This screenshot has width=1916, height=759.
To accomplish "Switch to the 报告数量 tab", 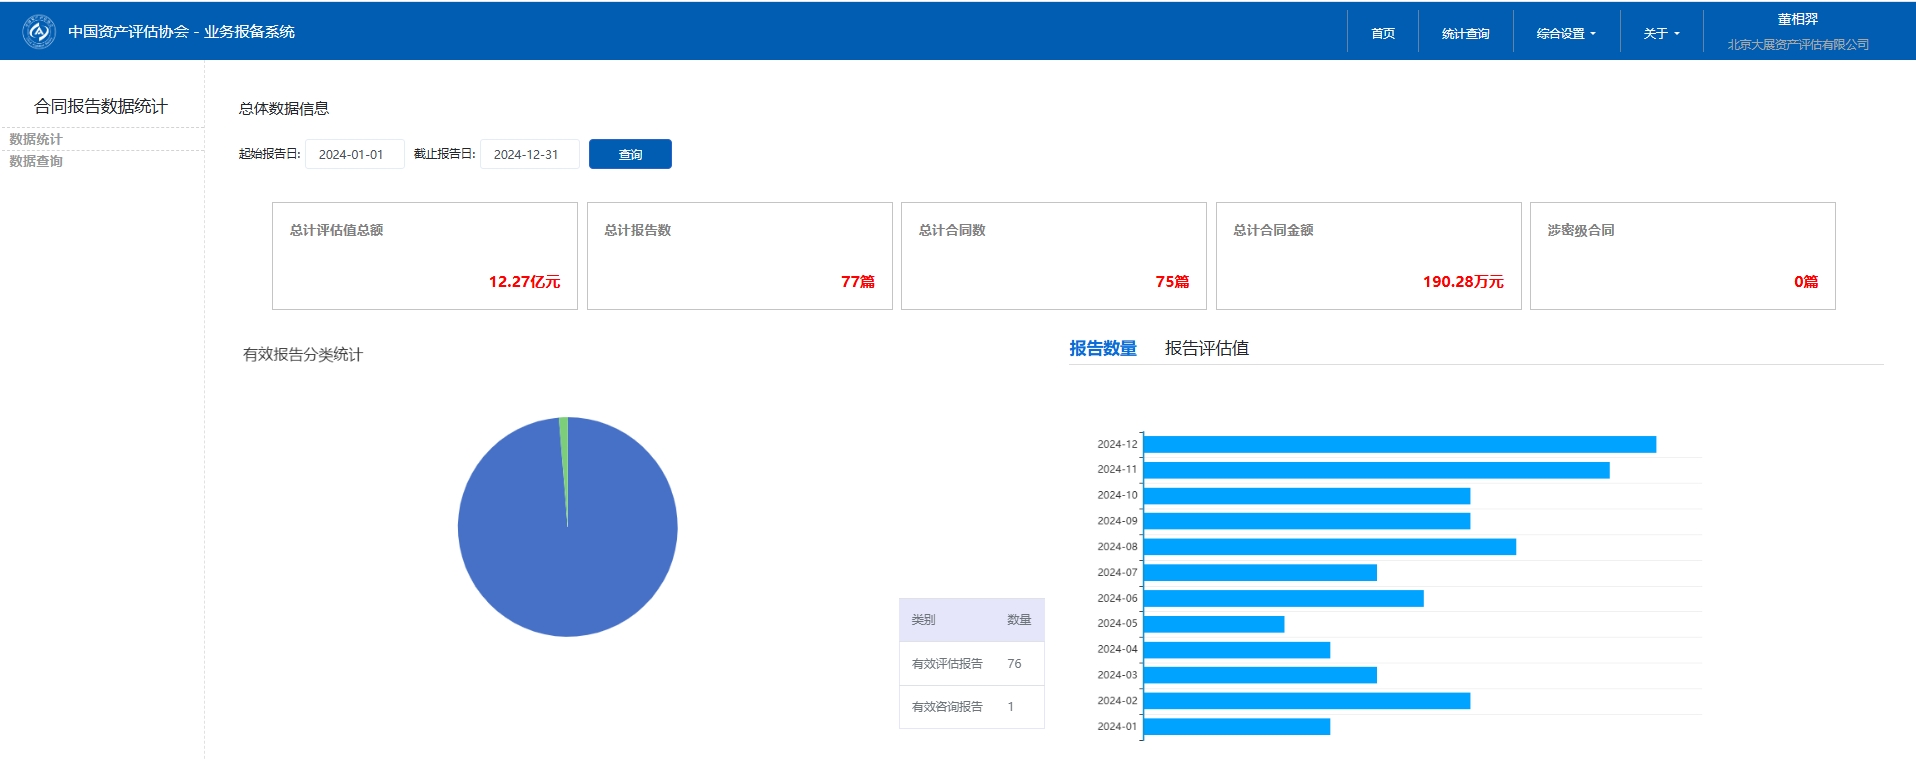I will pyautogui.click(x=1102, y=348).
